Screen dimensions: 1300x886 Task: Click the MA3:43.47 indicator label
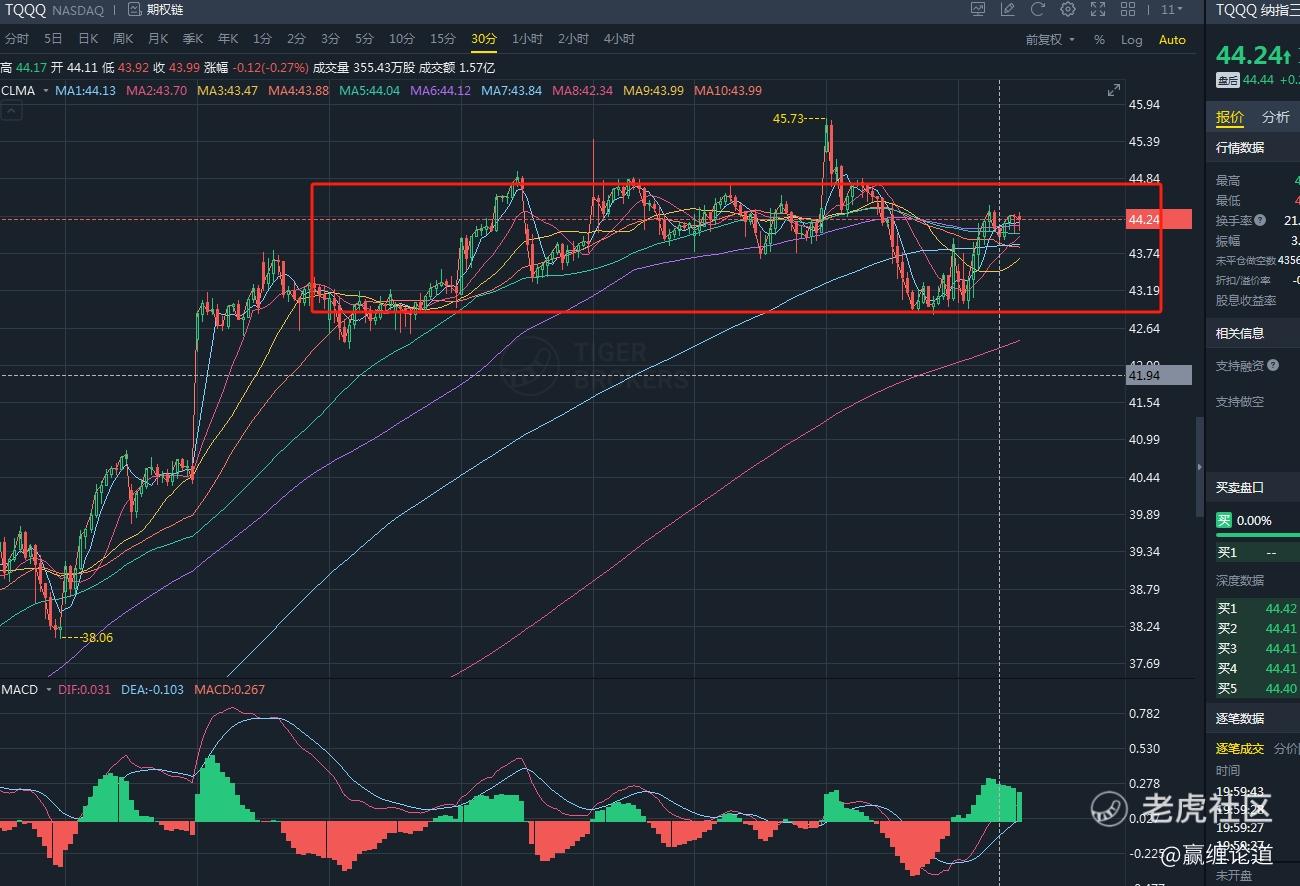(x=227, y=90)
